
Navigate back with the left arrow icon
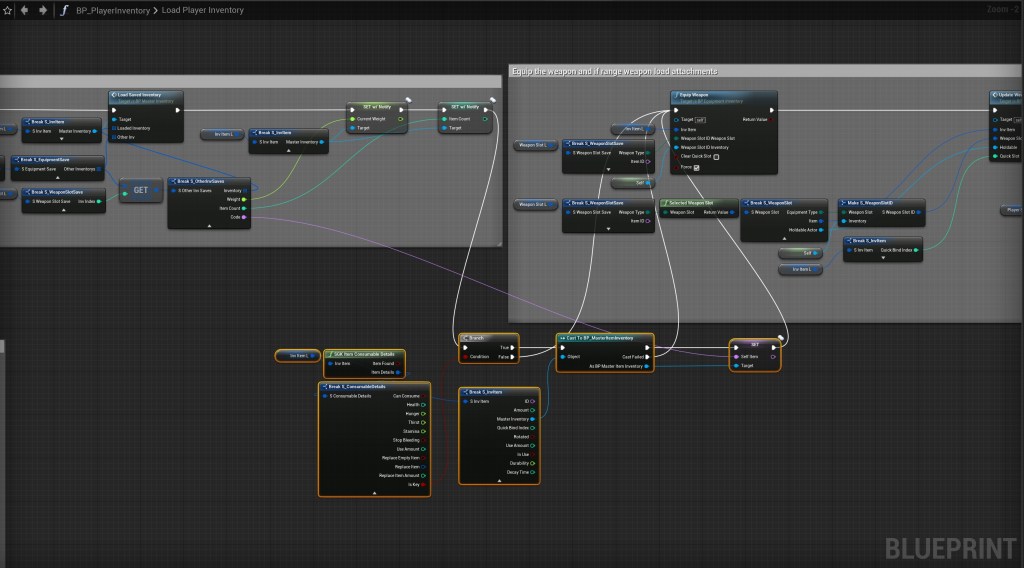[x=25, y=10]
